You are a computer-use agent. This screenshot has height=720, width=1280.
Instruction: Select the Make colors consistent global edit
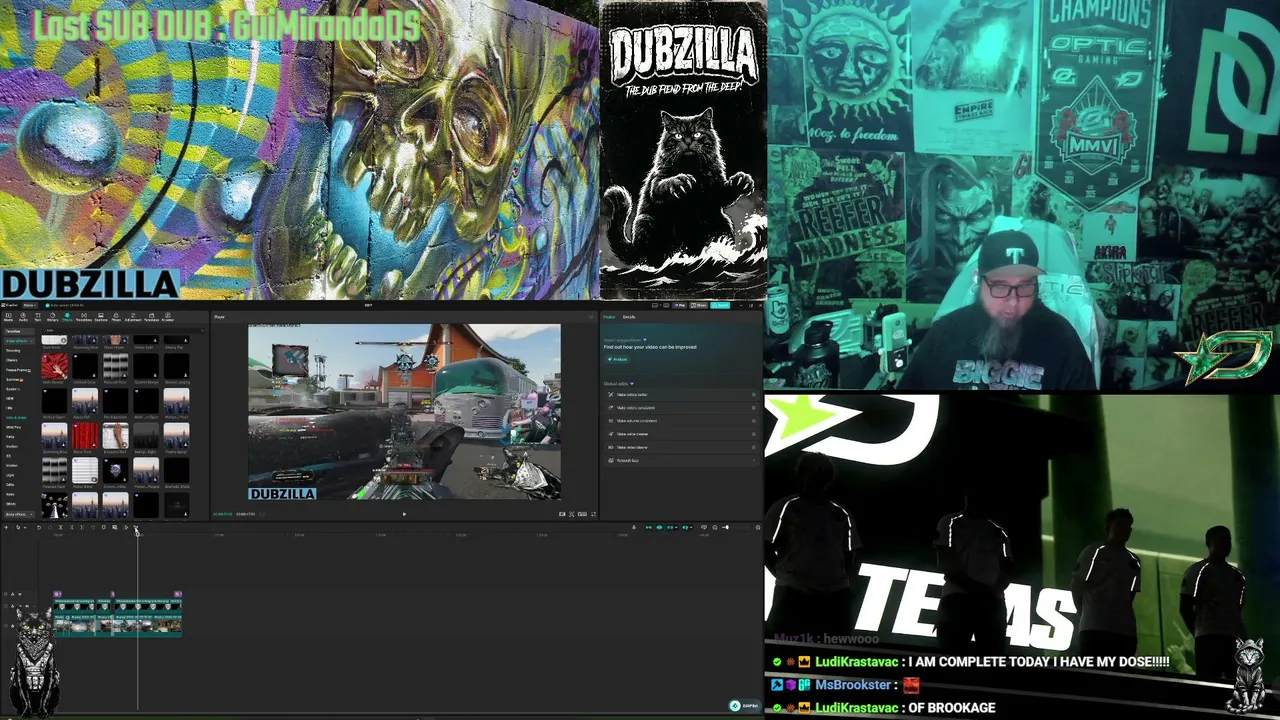pos(680,408)
